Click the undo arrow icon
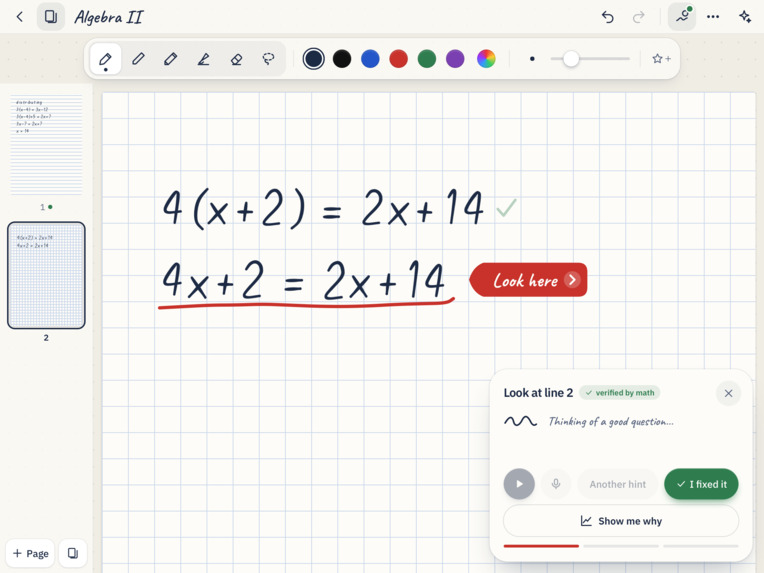Image resolution: width=764 pixels, height=573 pixels. tap(608, 17)
